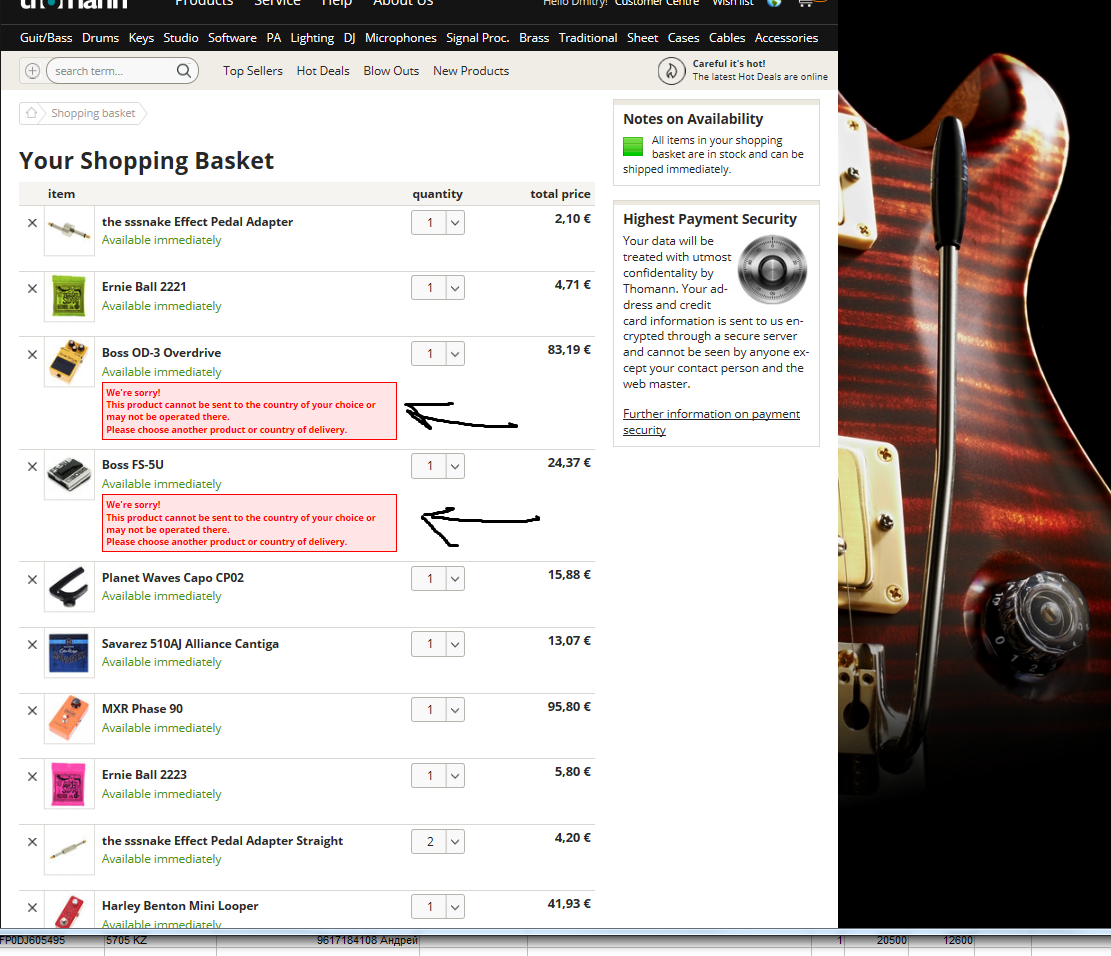Image resolution: width=1111 pixels, height=956 pixels.
Task: Click the search term input field
Action: [113, 71]
